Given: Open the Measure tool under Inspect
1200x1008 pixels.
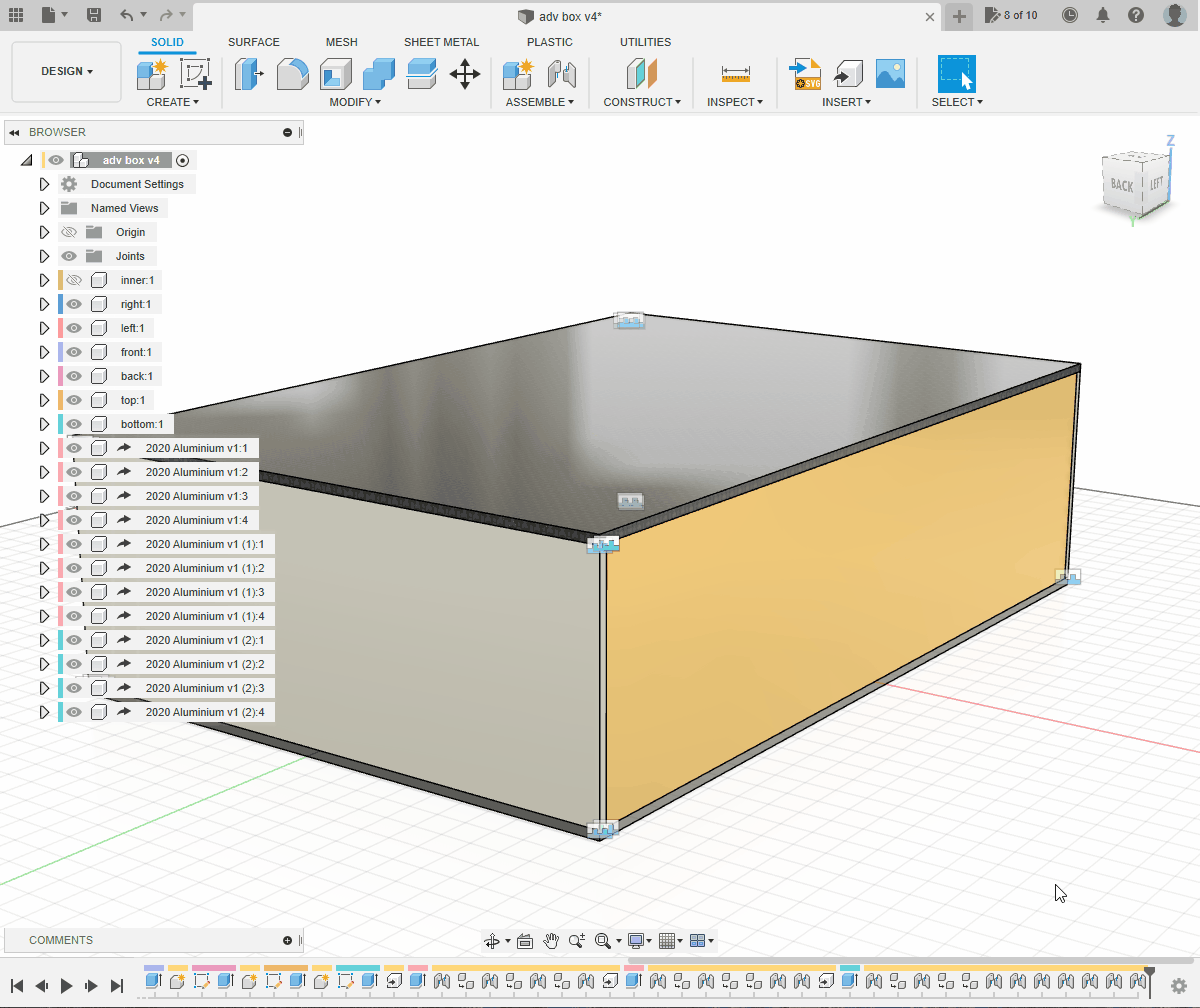Looking at the screenshot, I should pyautogui.click(x=735, y=74).
